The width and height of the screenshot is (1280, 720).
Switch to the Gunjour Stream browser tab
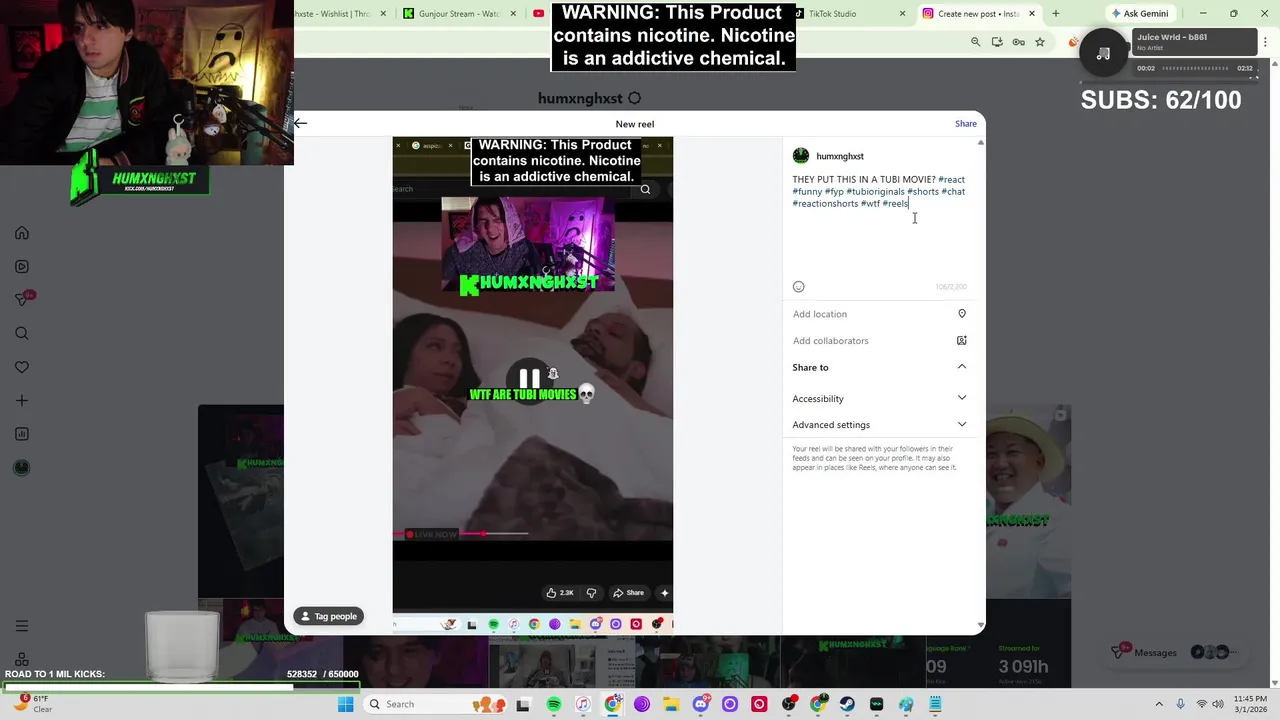point(459,14)
